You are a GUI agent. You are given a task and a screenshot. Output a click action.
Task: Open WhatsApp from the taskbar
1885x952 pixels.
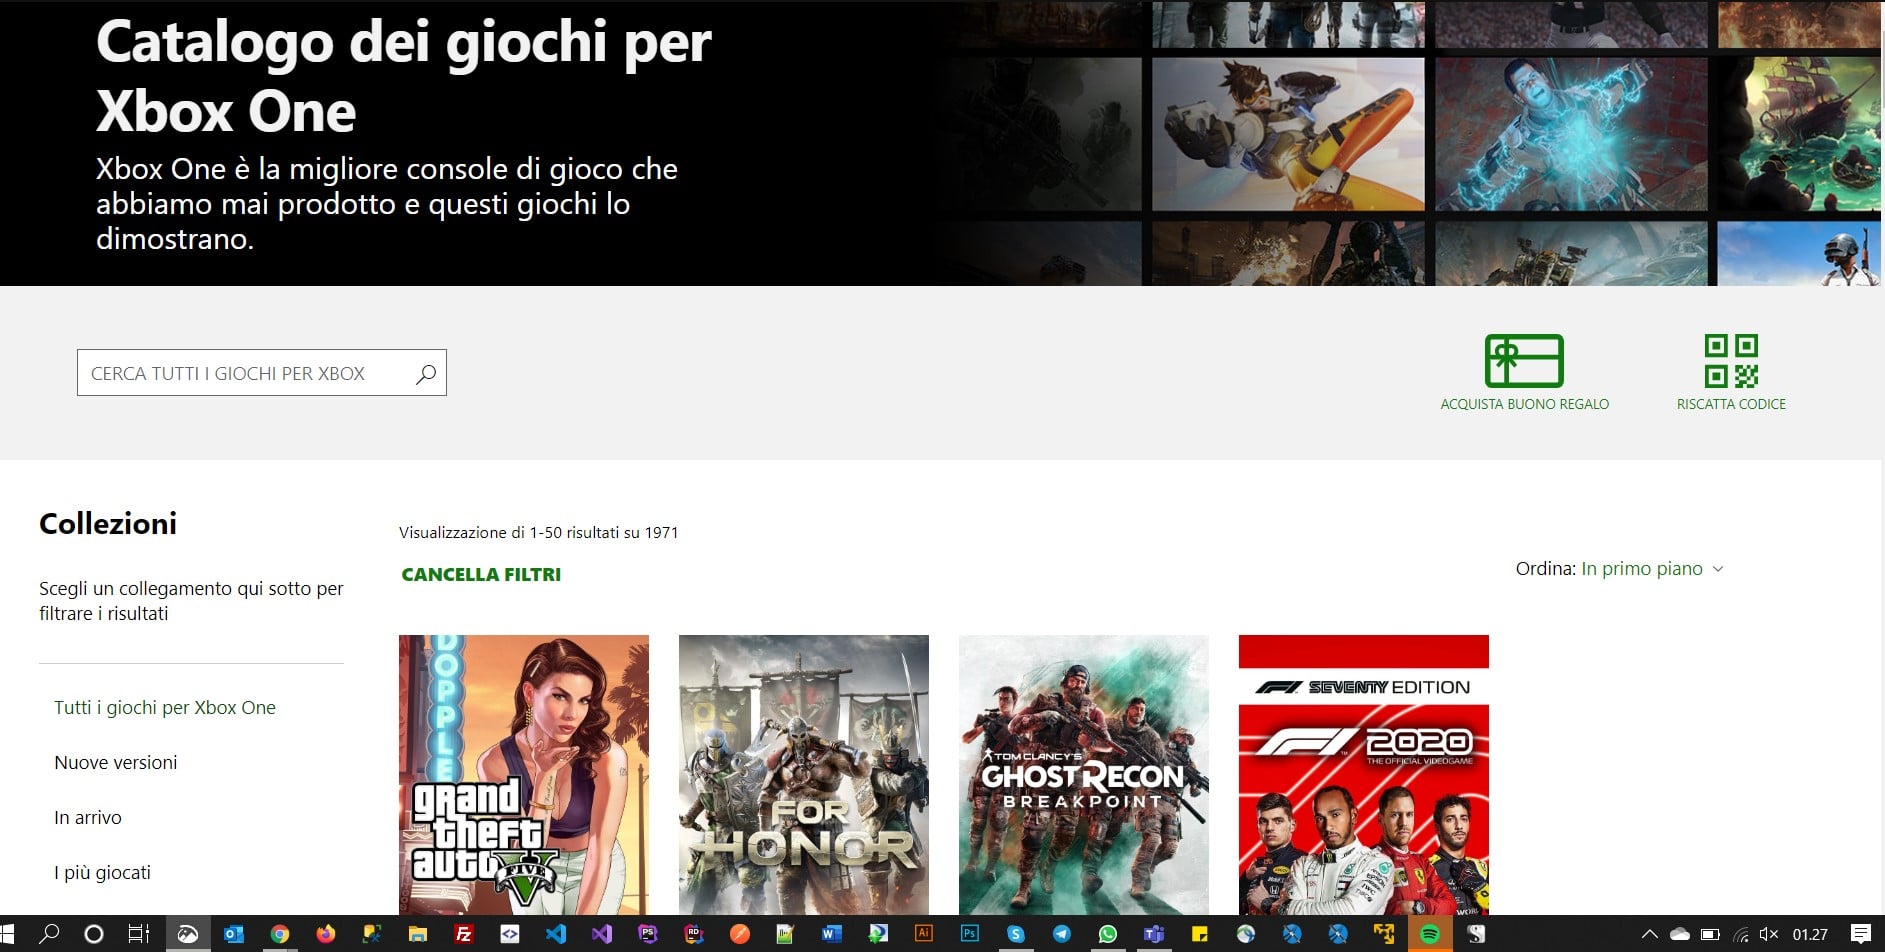tap(1108, 934)
